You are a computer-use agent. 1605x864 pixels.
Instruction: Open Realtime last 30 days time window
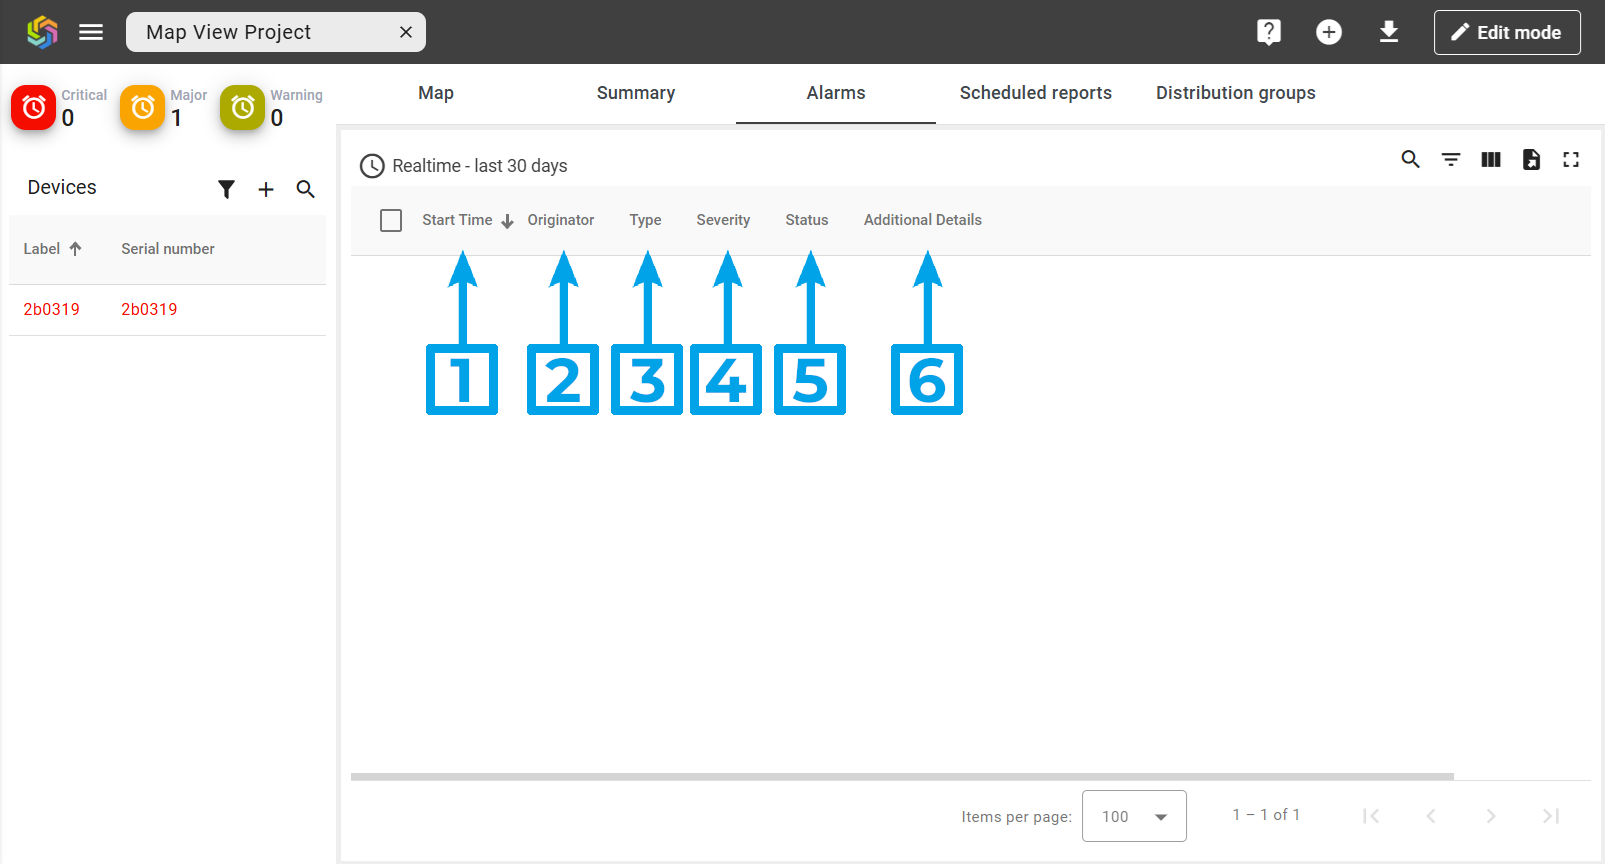[x=464, y=166]
